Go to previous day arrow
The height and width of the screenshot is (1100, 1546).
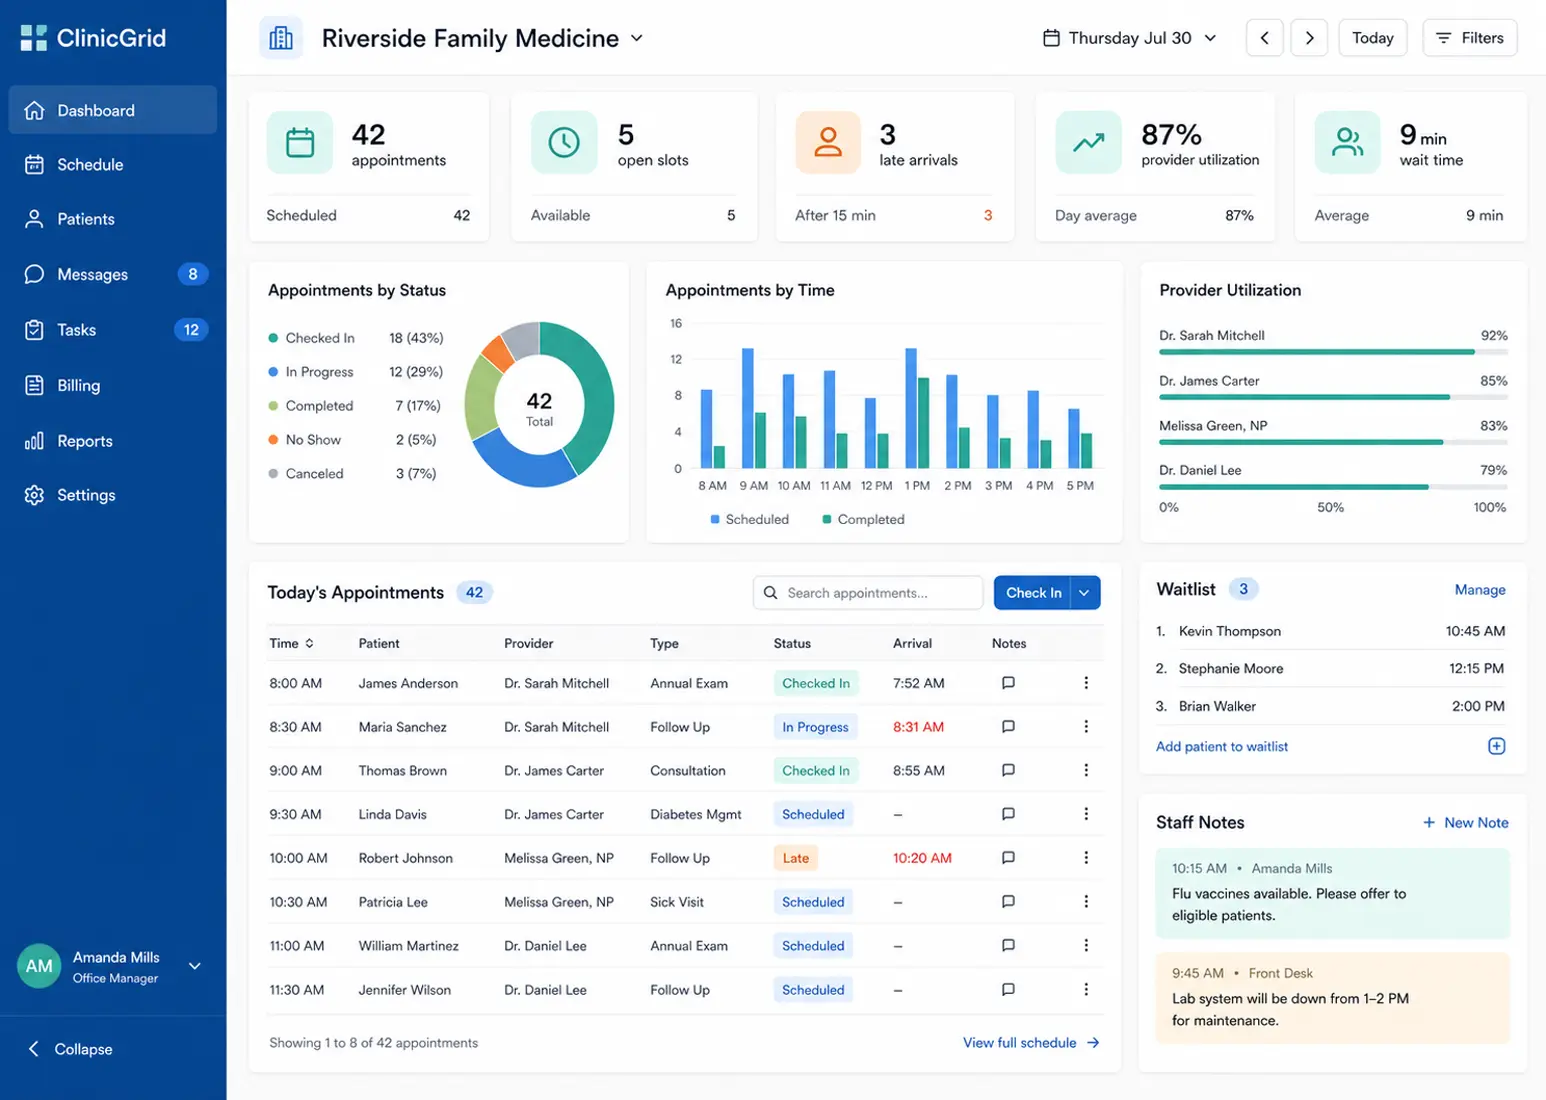[x=1265, y=38]
